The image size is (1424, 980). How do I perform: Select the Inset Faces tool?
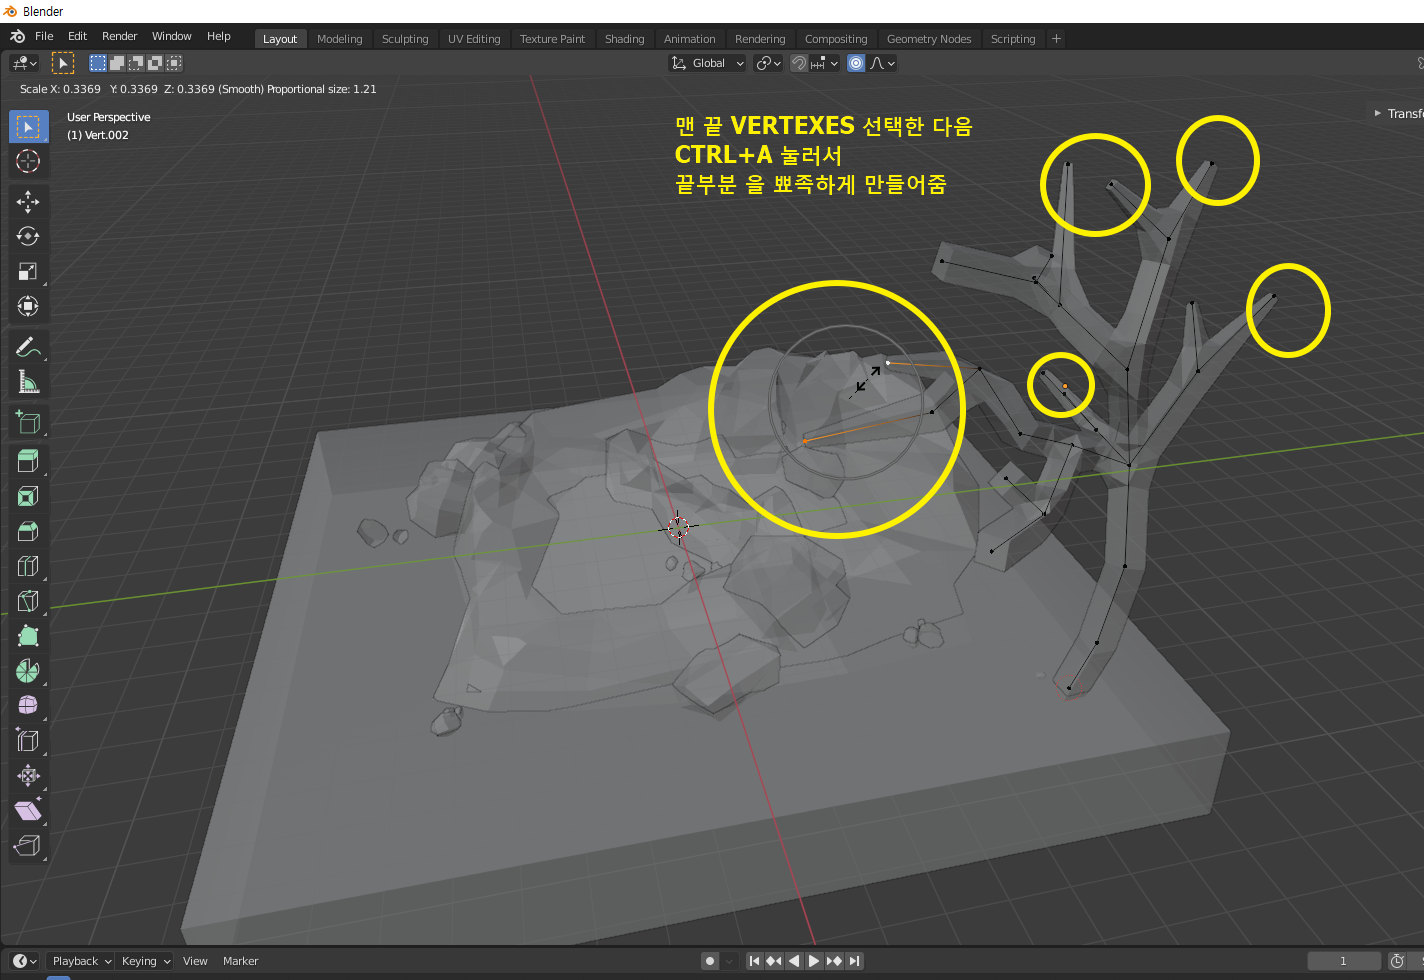(x=28, y=497)
